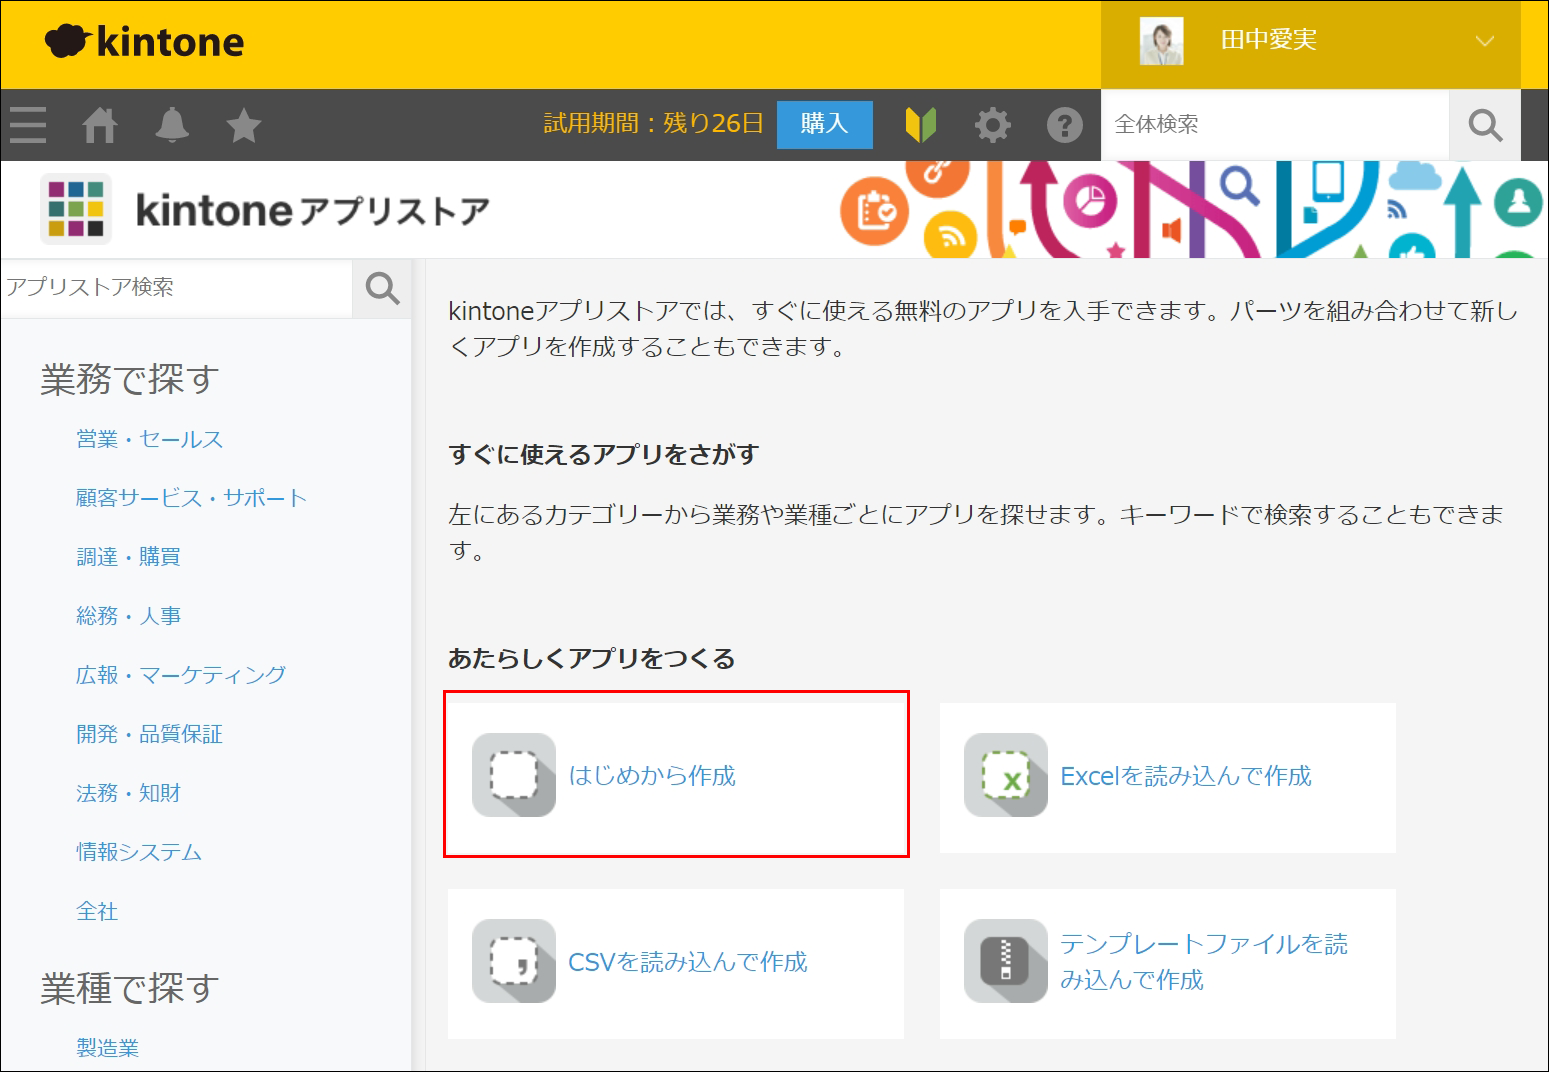
Task: Click the kintone logo
Action: (x=145, y=42)
